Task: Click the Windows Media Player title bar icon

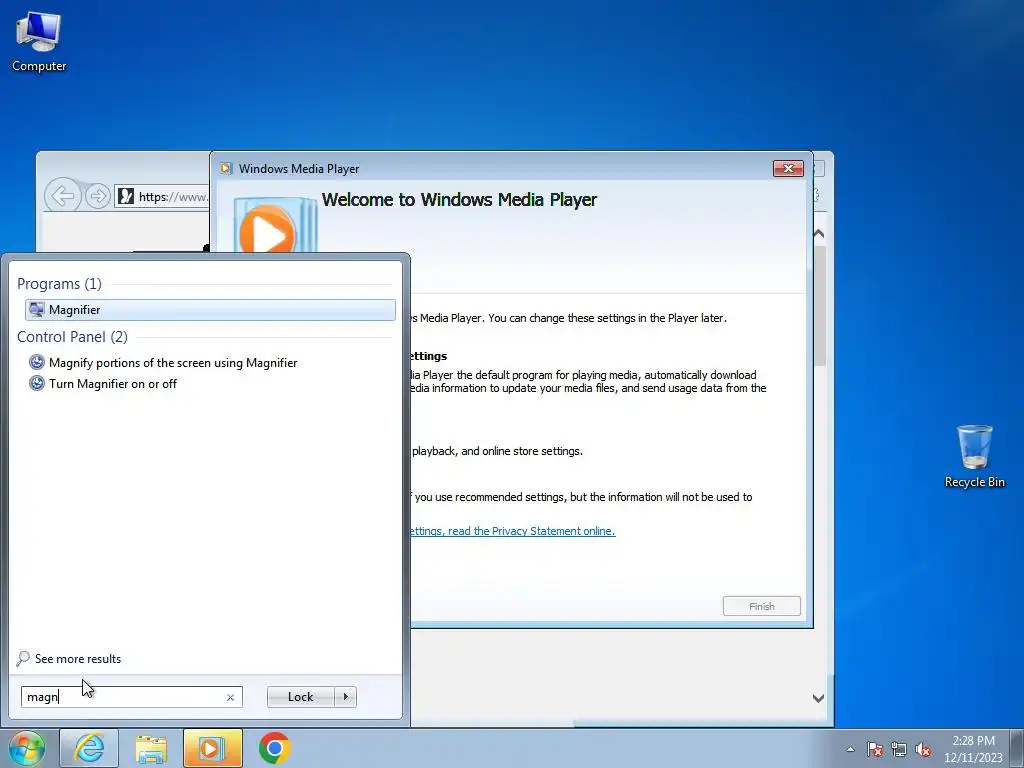Action: click(227, 168)
